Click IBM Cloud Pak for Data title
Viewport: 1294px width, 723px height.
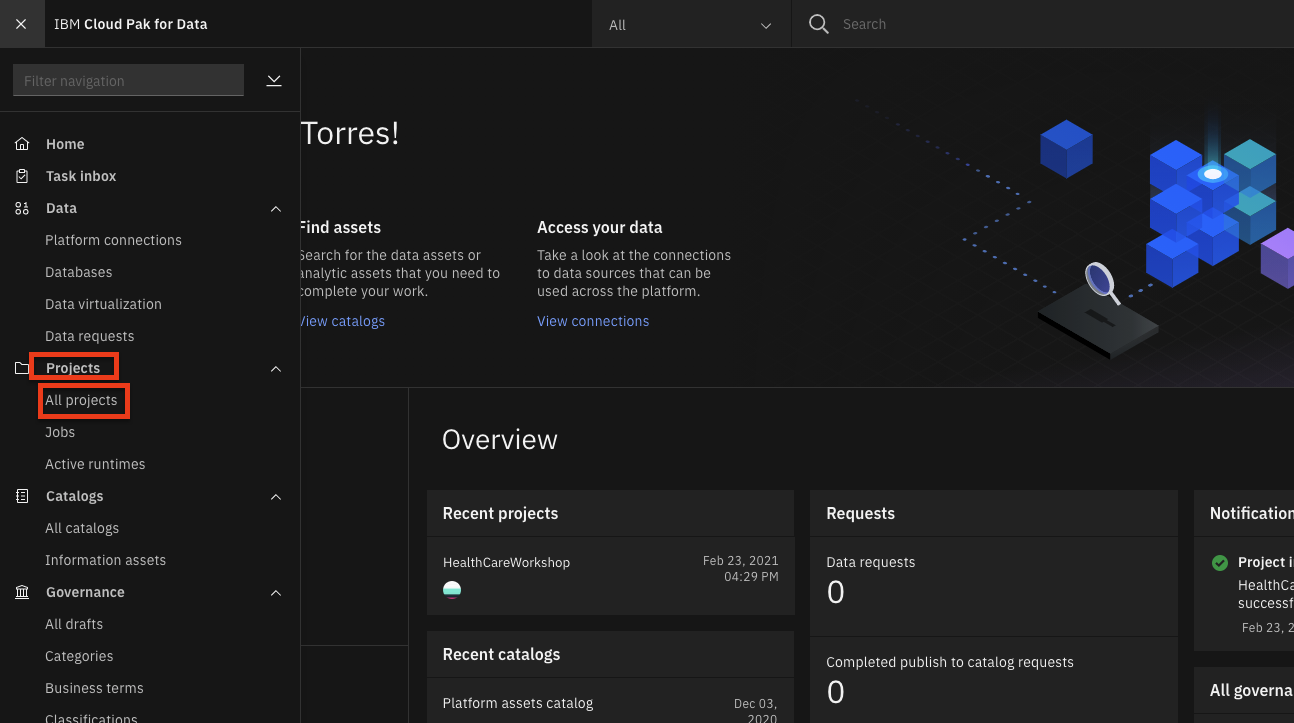pos(130,24)
